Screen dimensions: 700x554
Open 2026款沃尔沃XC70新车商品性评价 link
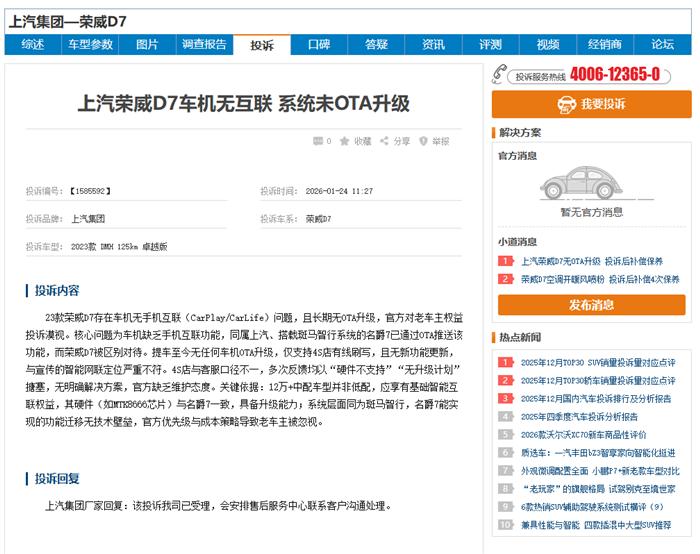click(x=584, y=434)
